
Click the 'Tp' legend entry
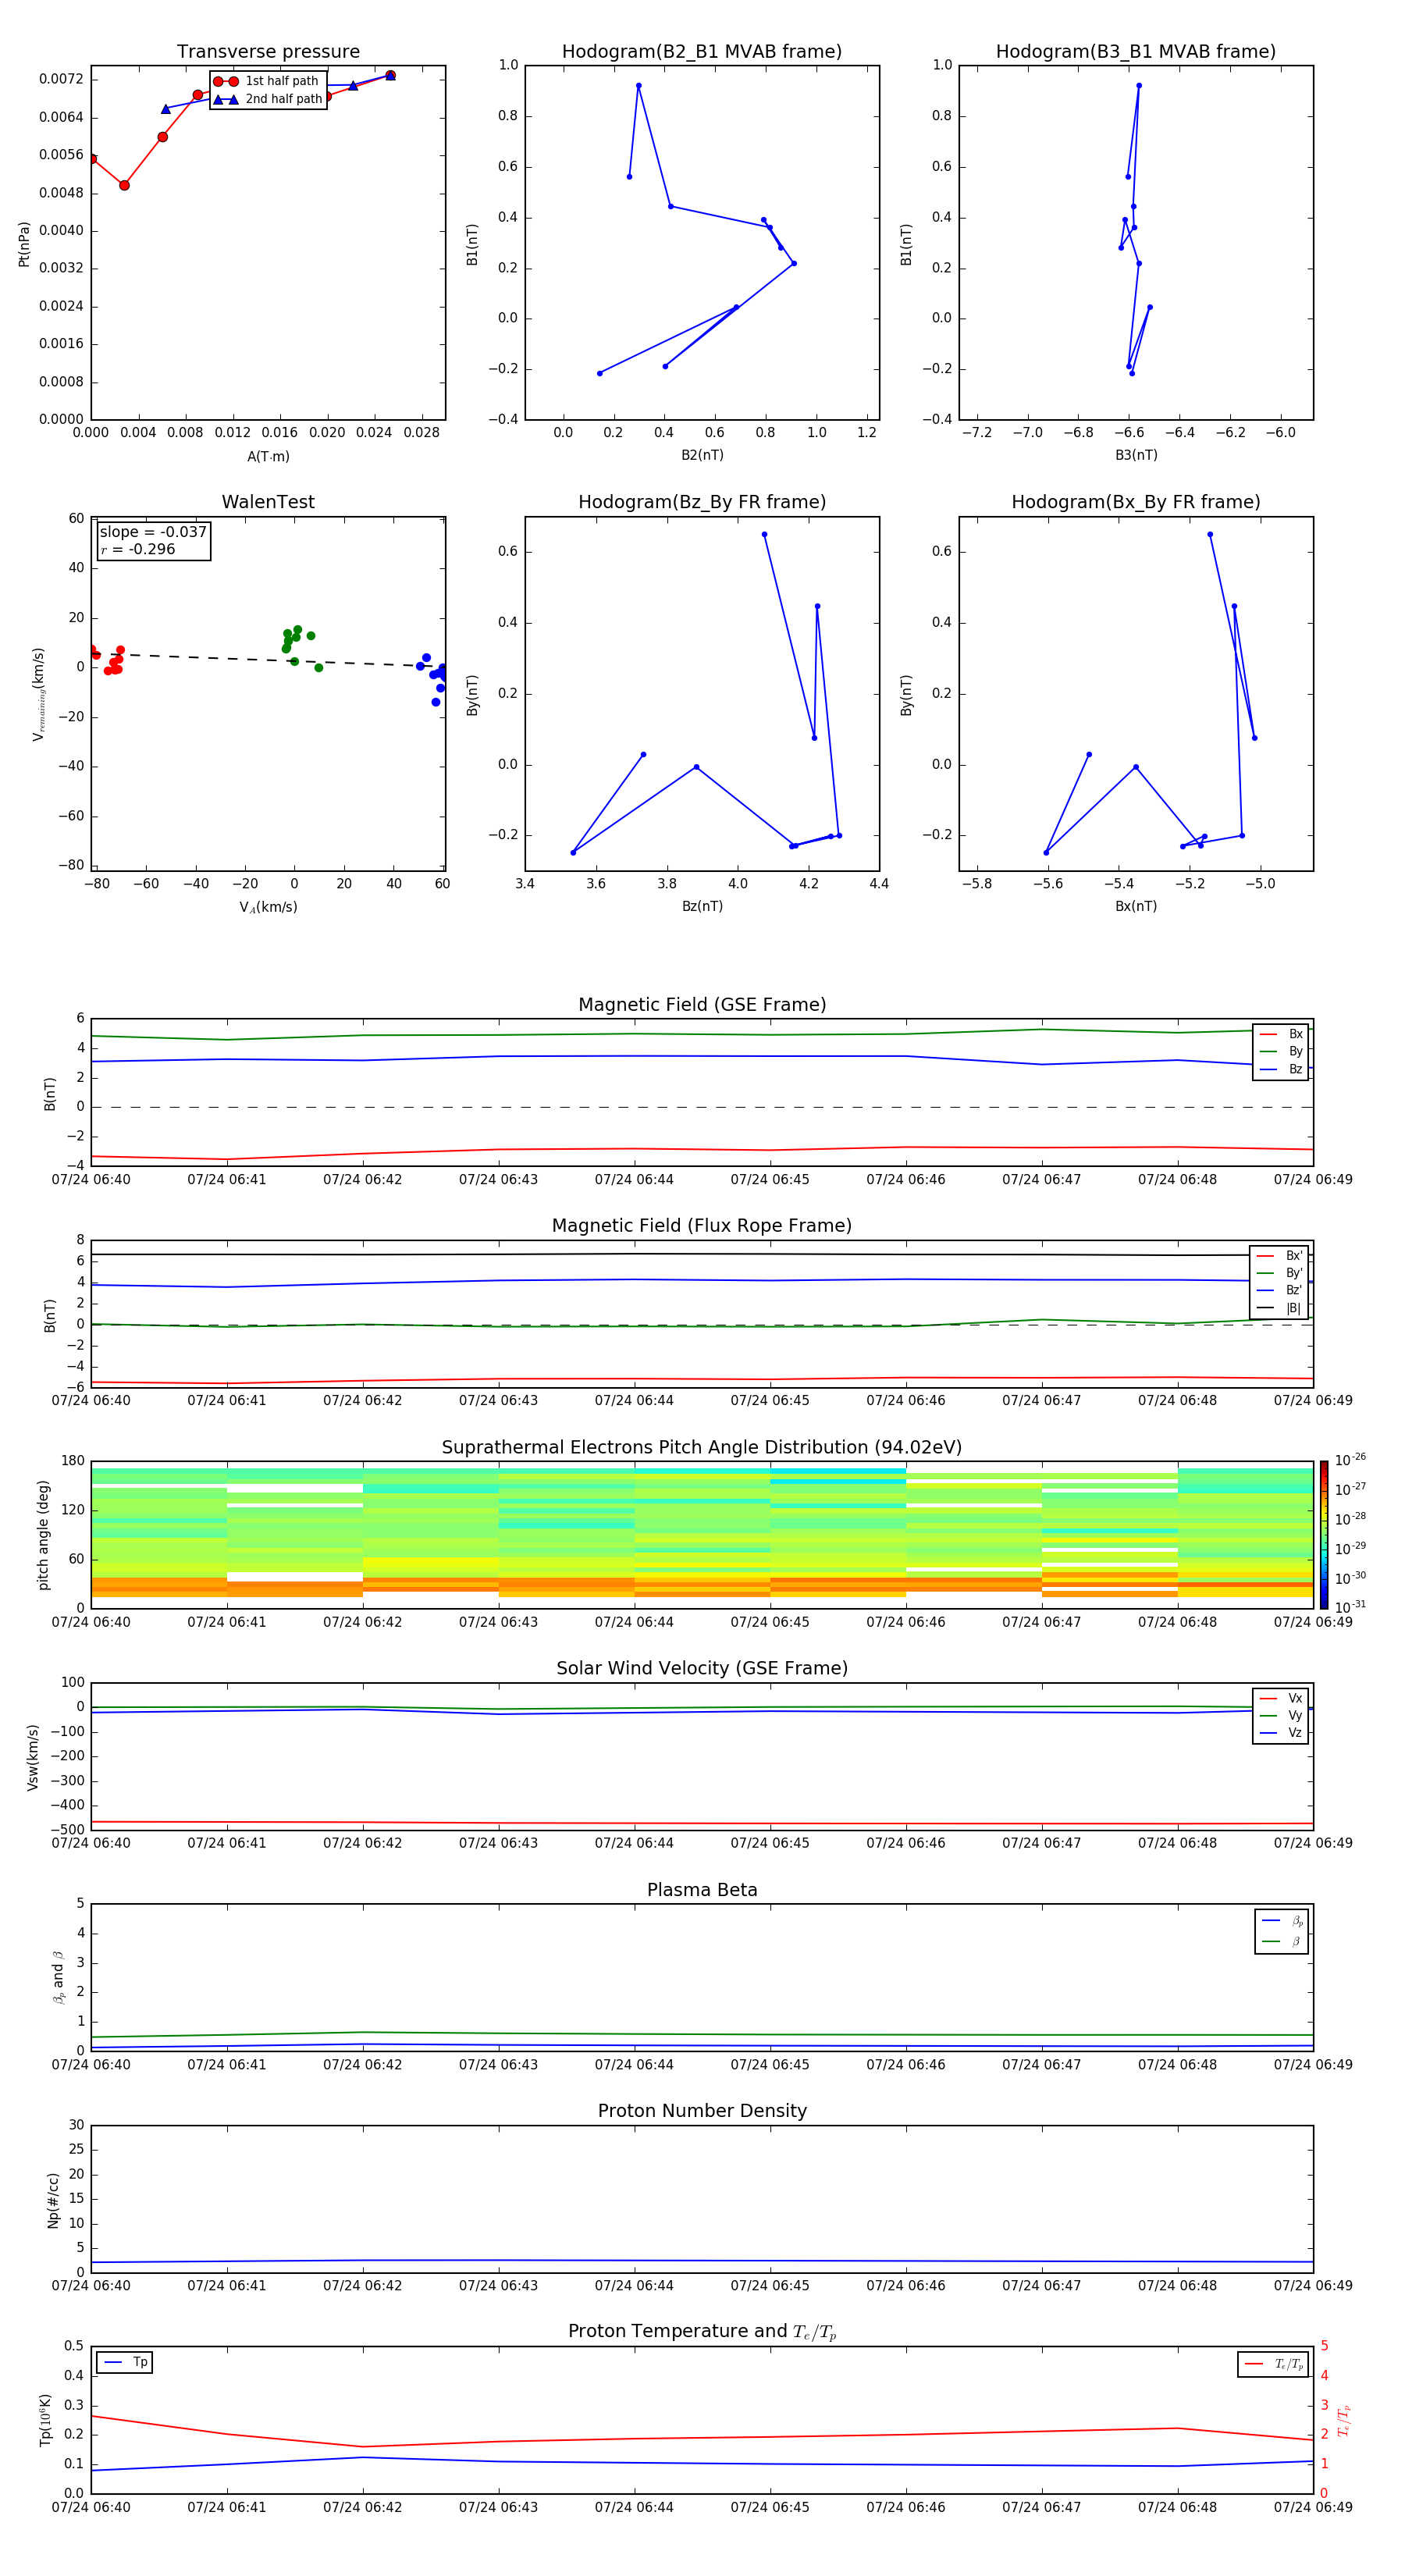pos(124,2362)
